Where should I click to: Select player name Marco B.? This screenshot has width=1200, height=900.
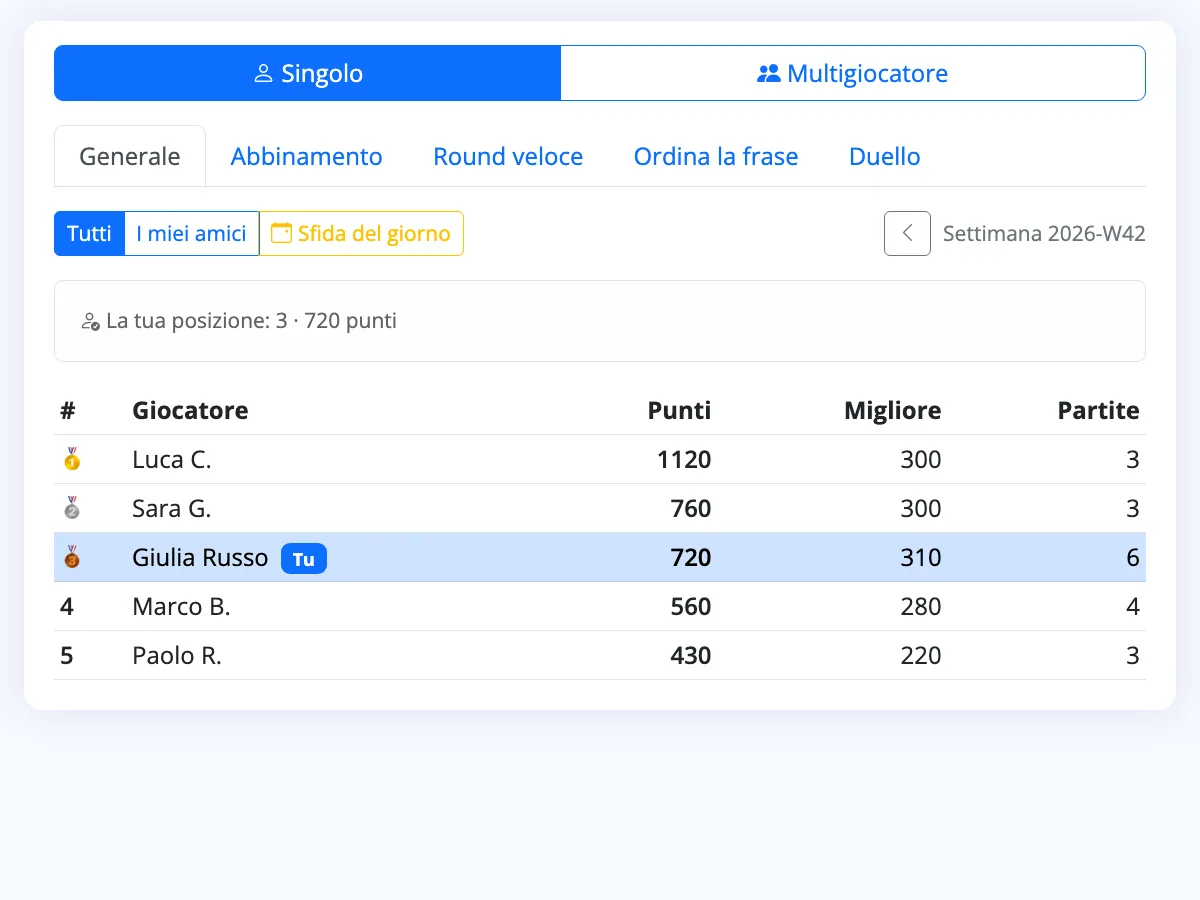181,606
